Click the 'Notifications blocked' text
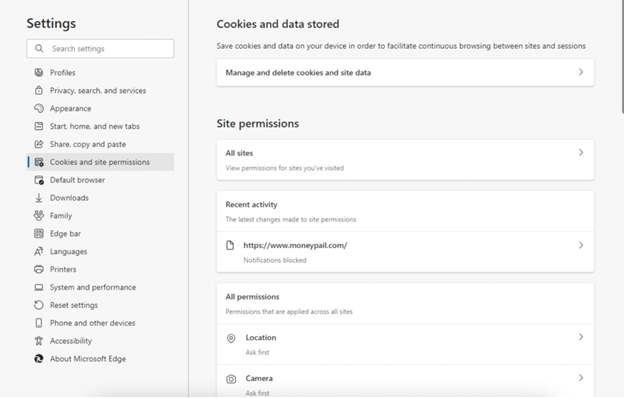Viewport: 624px width, 398px height. coord(275,260)
